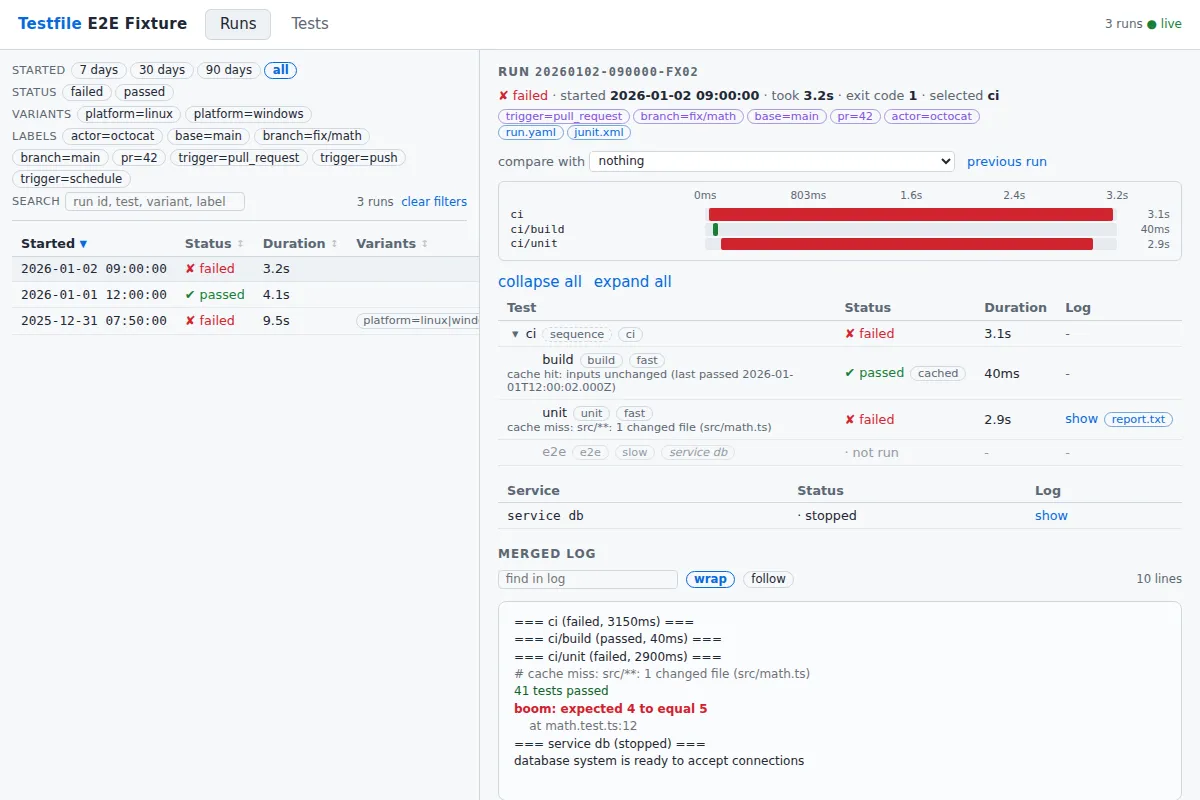Toggle the passed status filter chip
This screenshot has width=1200, height=800.
(x=145, y=92)
